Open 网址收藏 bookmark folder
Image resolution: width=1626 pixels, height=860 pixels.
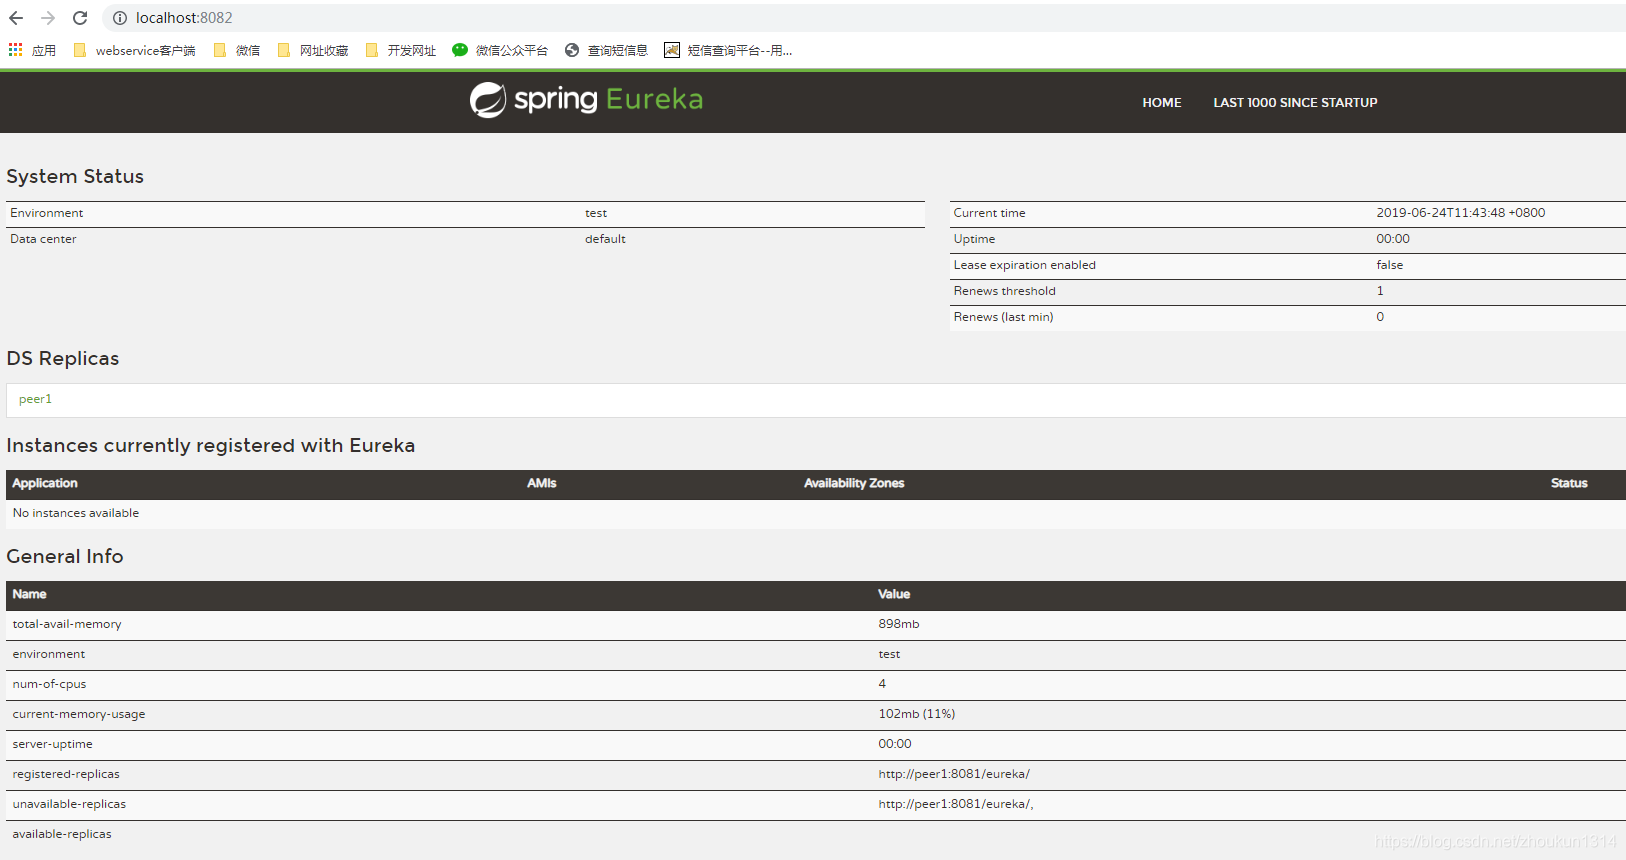point(313,50)
